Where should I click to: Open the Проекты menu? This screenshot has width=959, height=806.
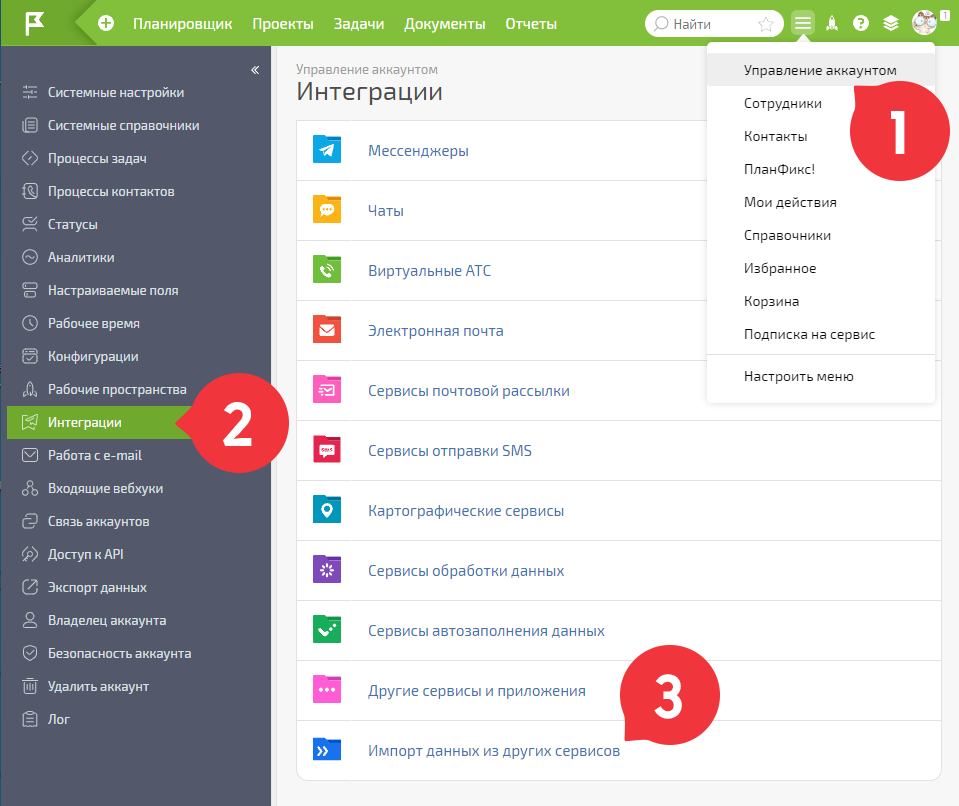pos(283,24)
